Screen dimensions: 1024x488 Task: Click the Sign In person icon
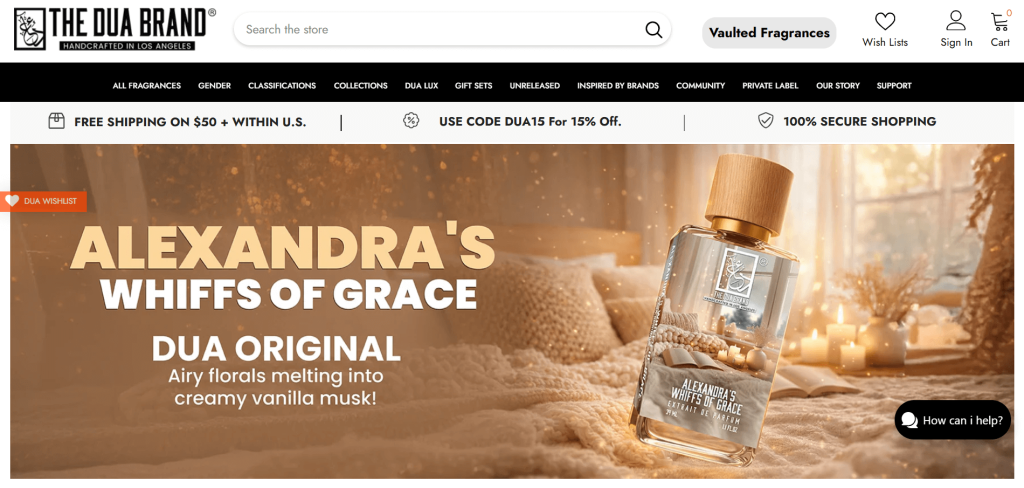click(956, 20)
